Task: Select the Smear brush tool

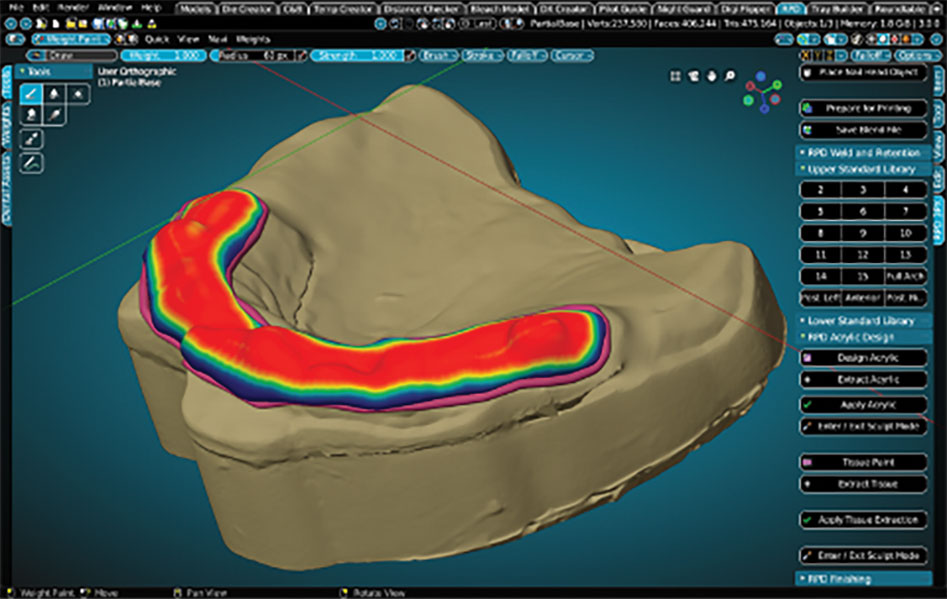Action: pos(31,116)
